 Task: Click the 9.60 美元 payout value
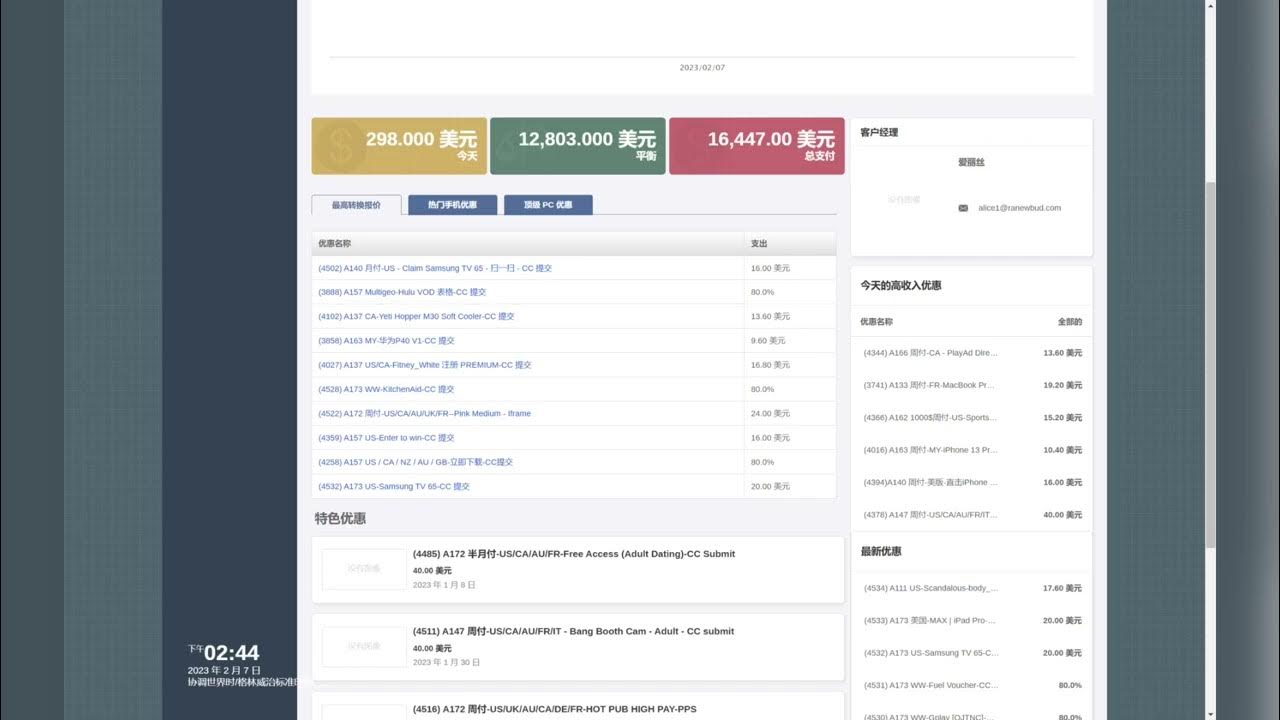768,341
